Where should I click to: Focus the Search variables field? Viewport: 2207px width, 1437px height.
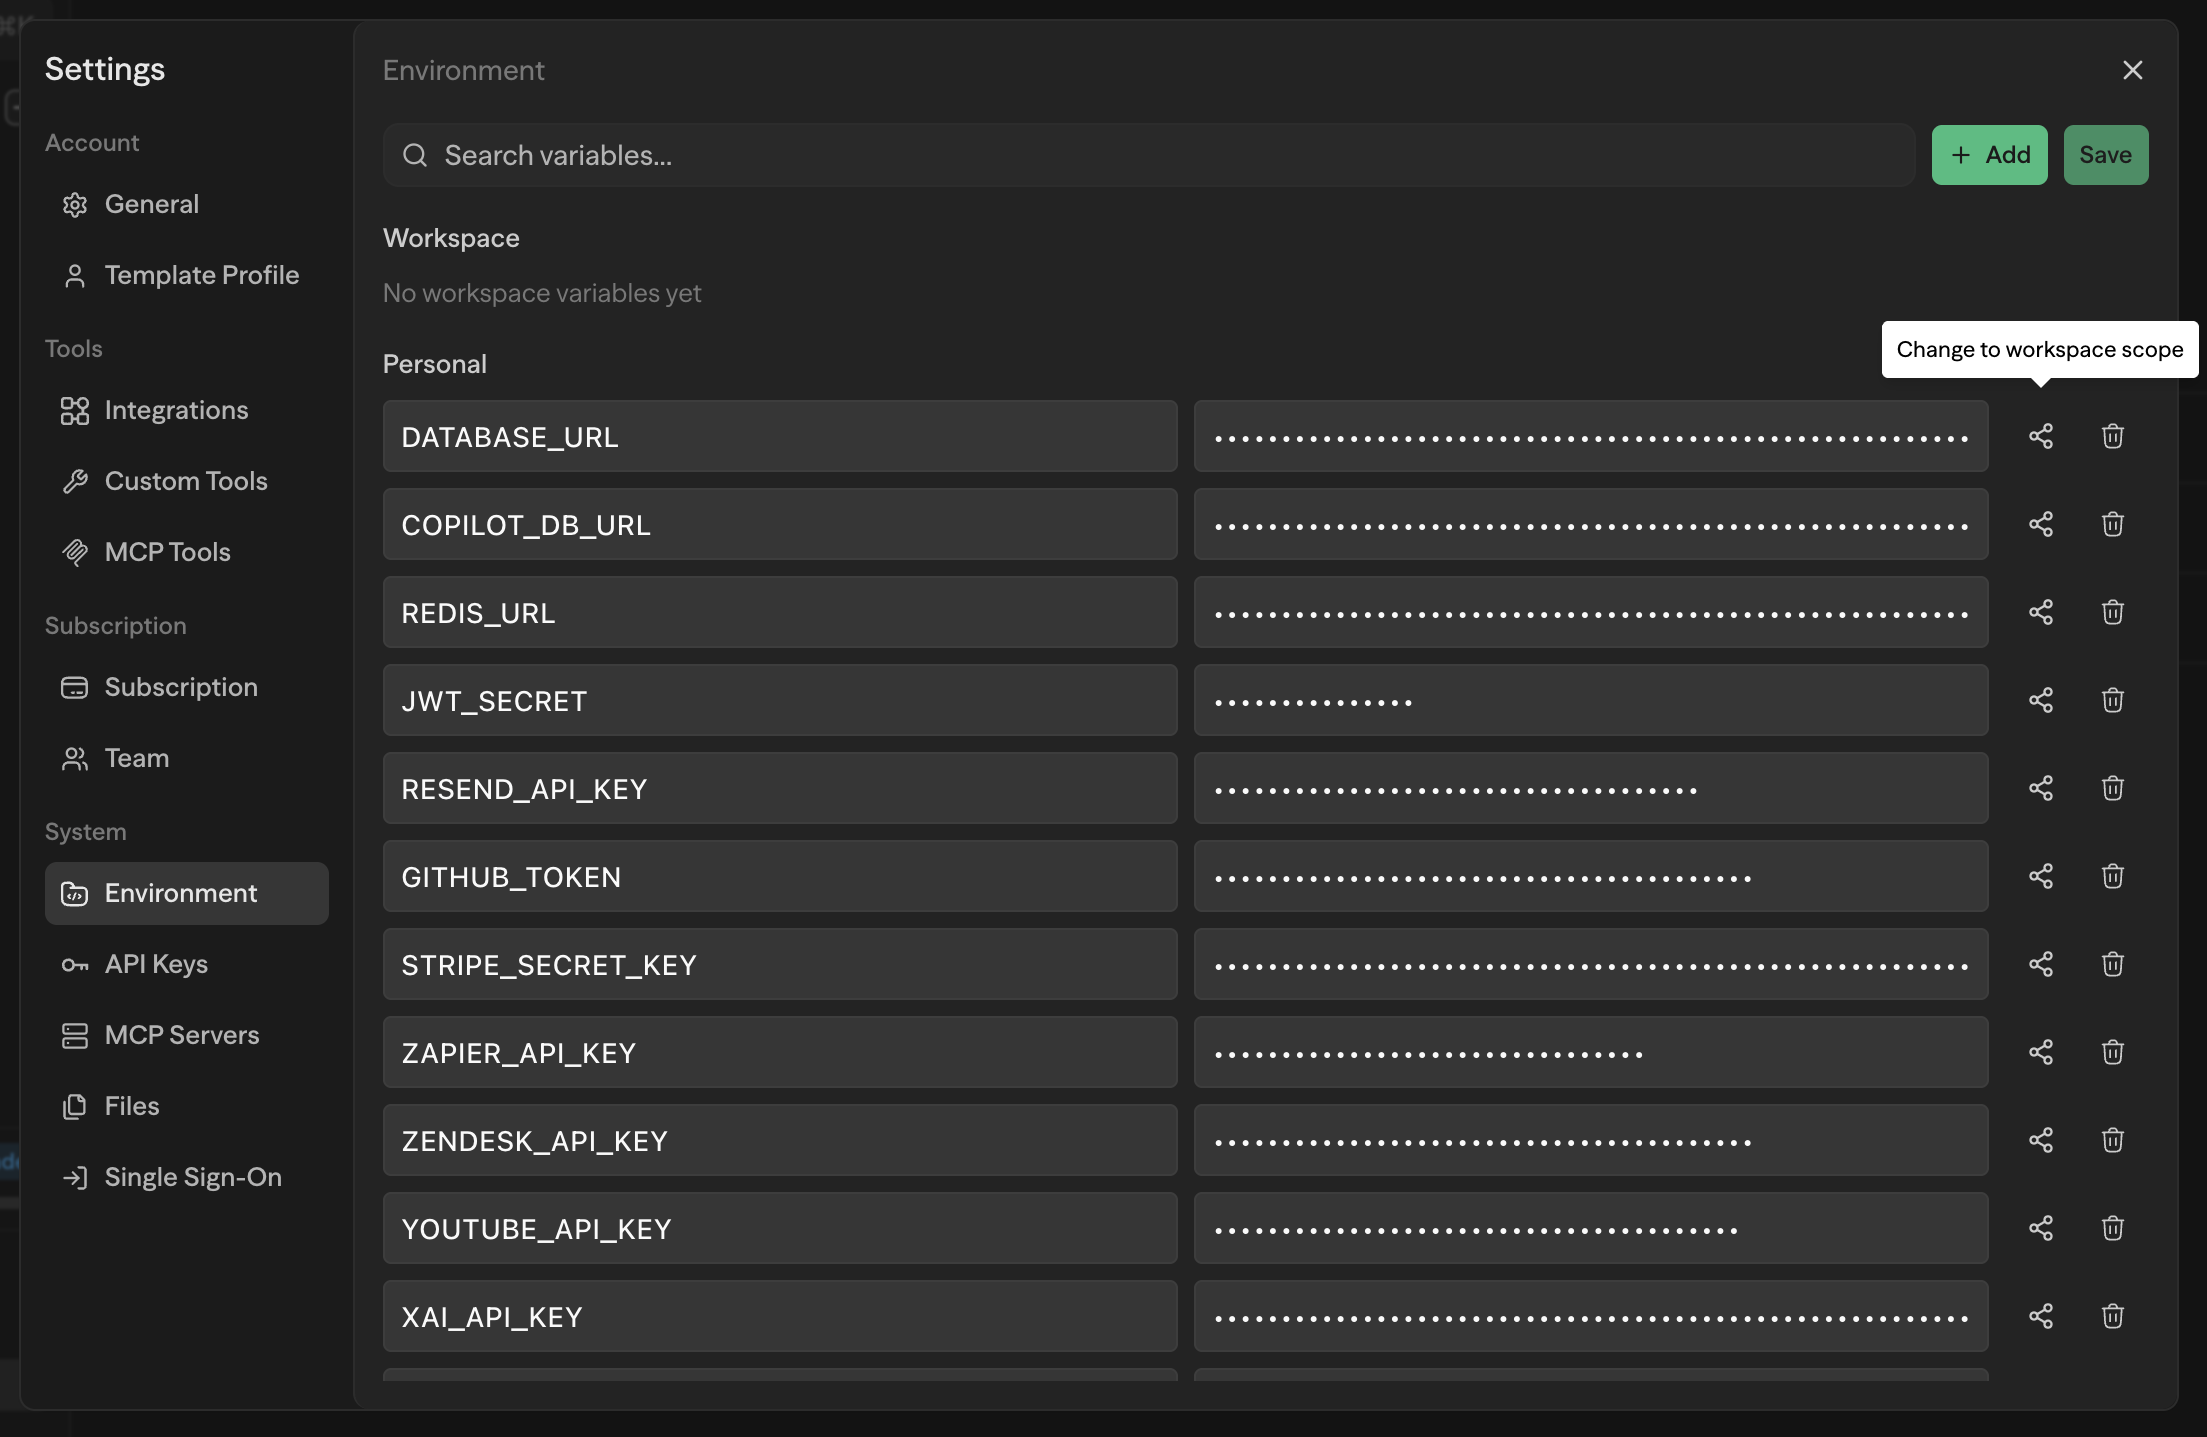click(x=1150, y=155)
